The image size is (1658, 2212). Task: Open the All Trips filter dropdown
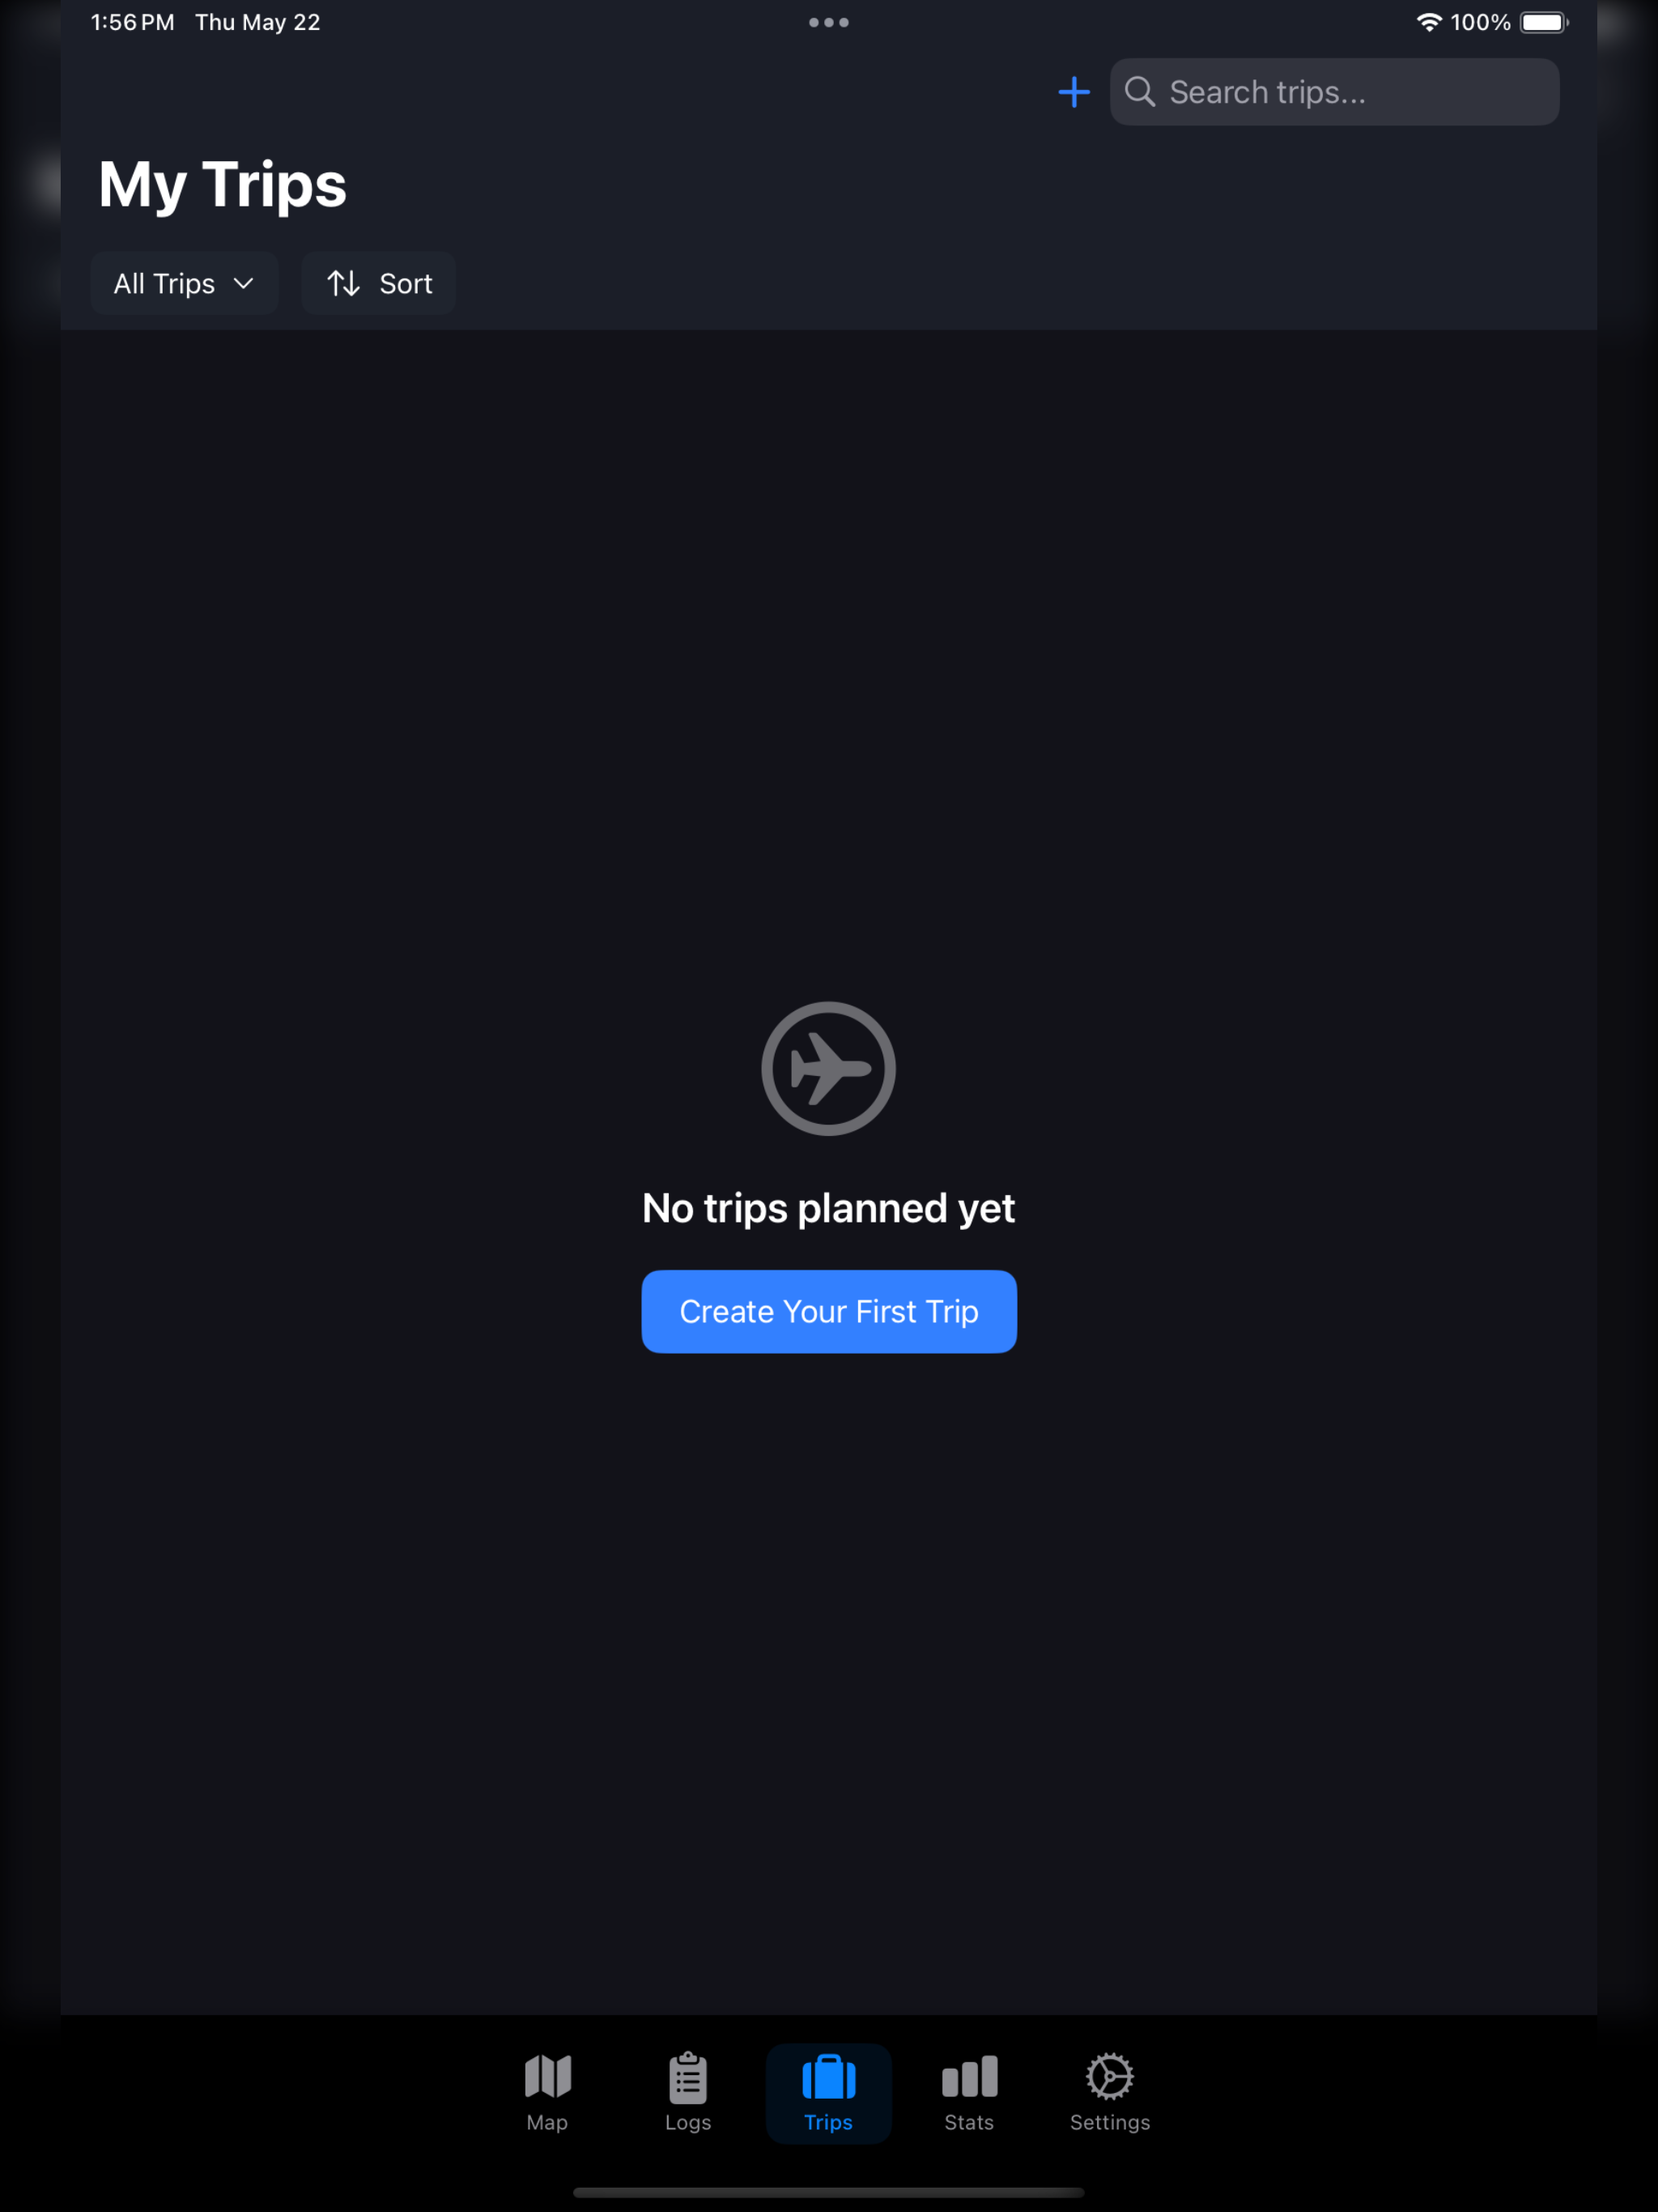(x=184, y=284)
